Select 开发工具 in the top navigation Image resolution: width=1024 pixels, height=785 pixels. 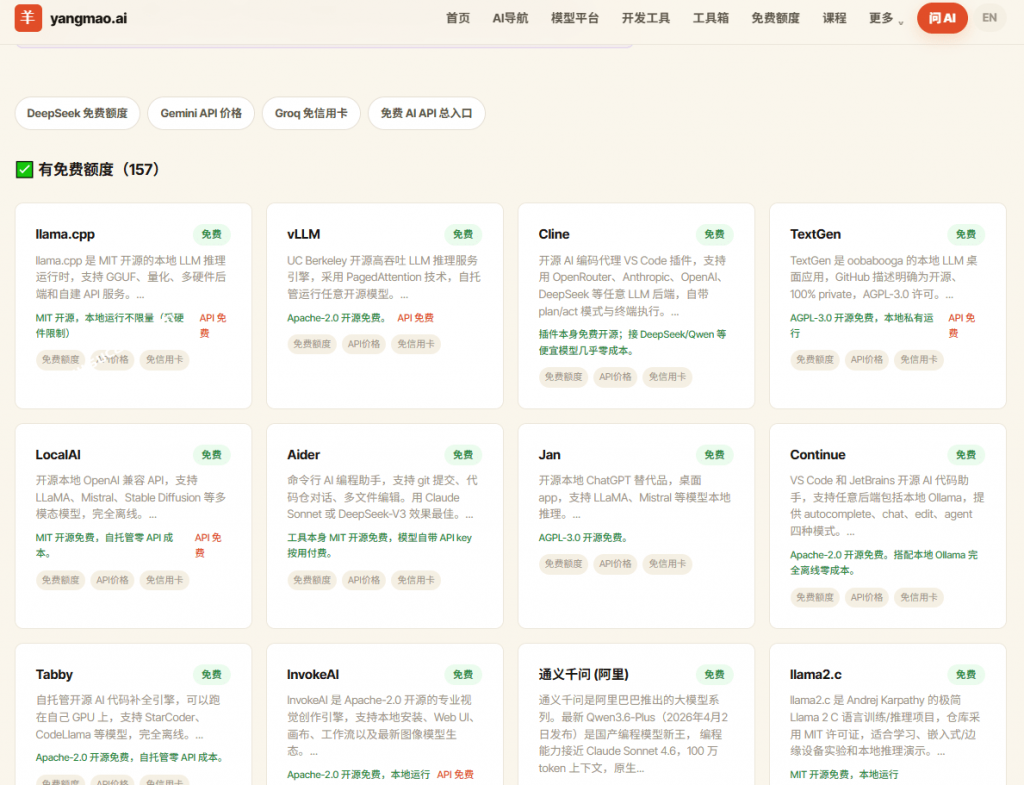[645, 18]
